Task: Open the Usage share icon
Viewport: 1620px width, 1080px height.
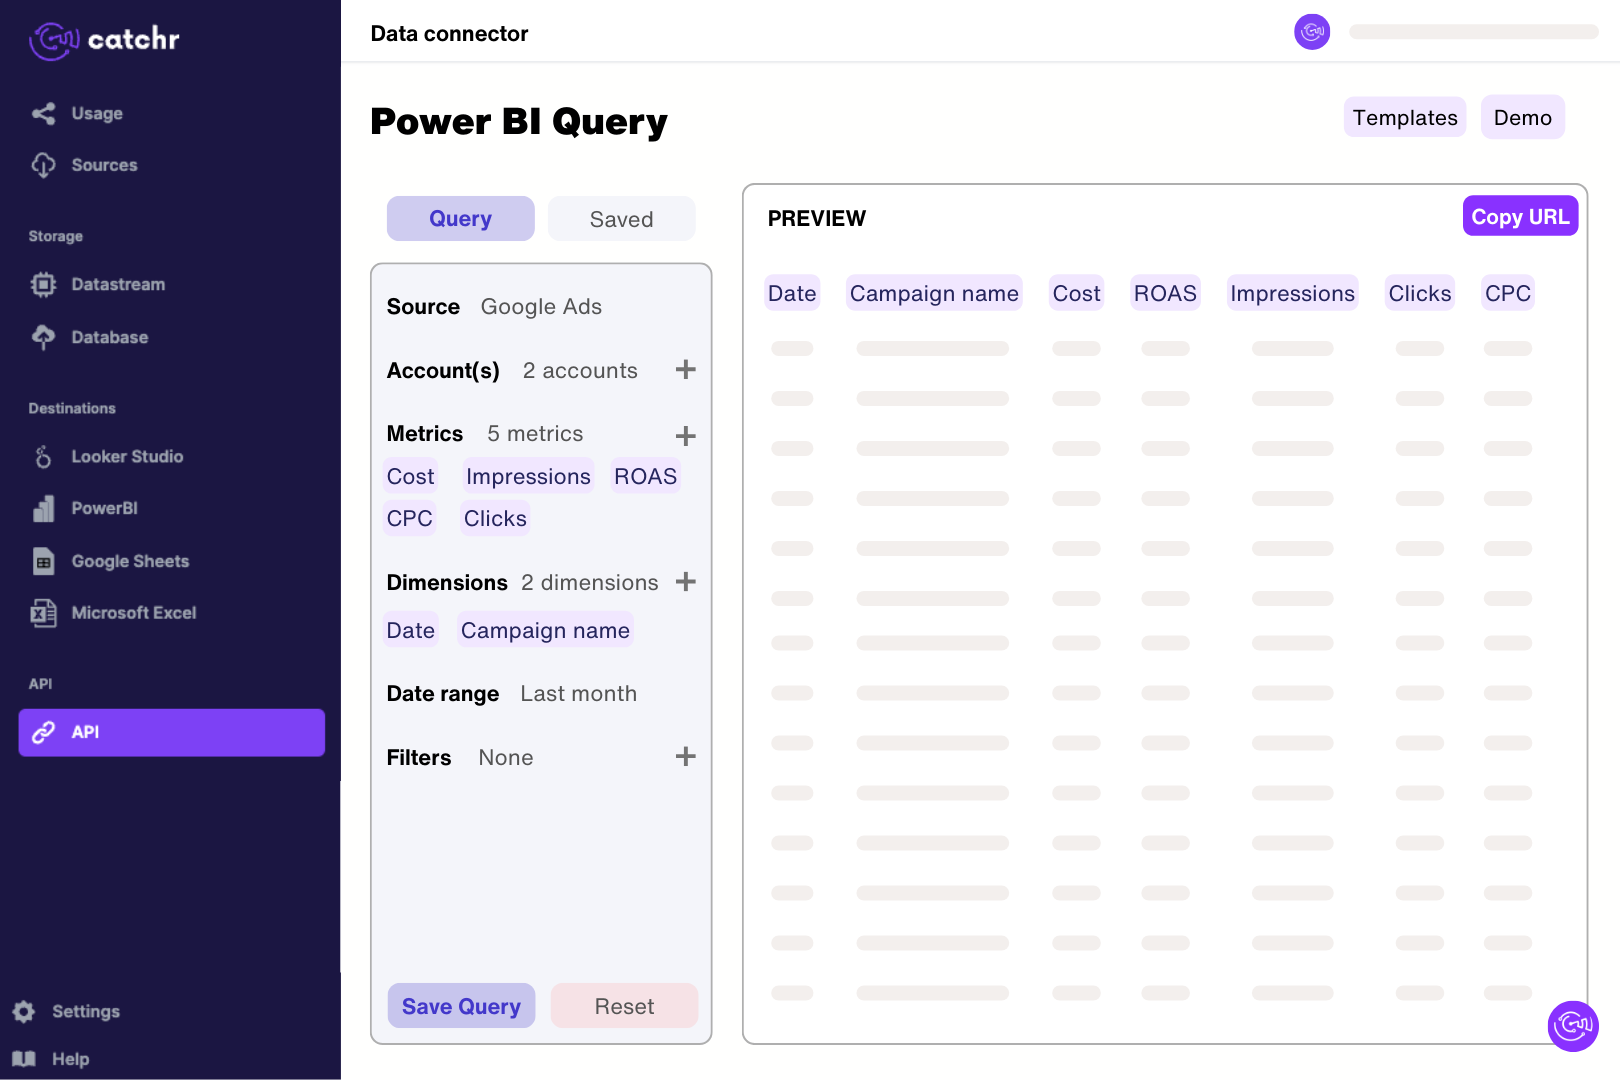Action: 43,113
